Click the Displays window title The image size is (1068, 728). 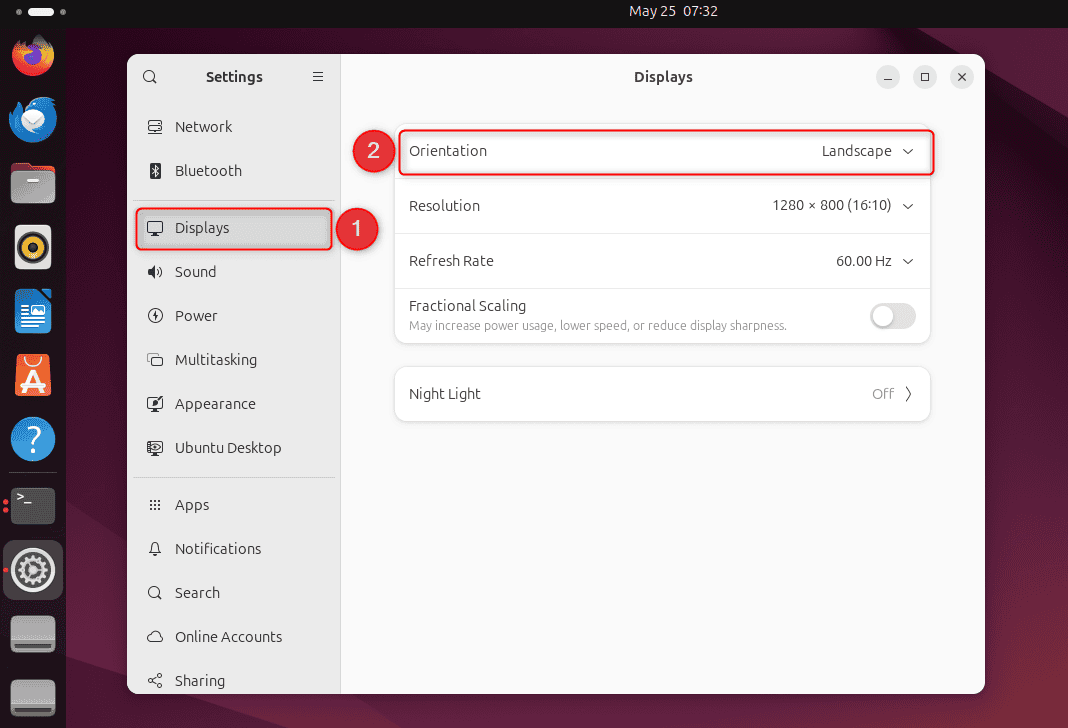tap(663, 77)
